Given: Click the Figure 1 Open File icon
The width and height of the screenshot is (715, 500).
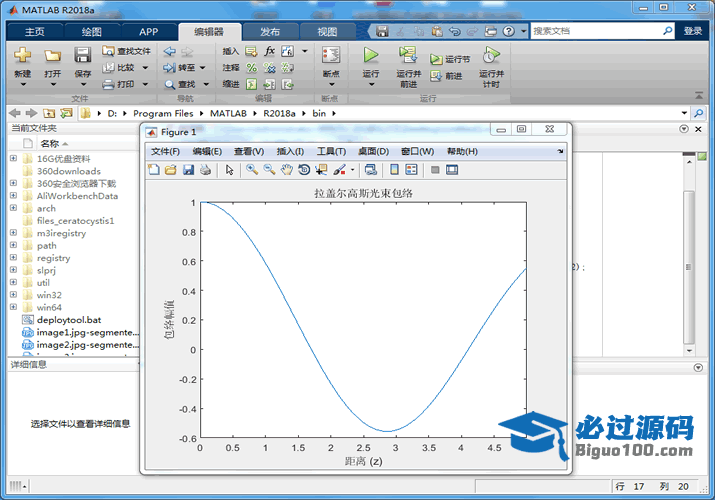Looking at the screenshot, I should pos(171,170).
